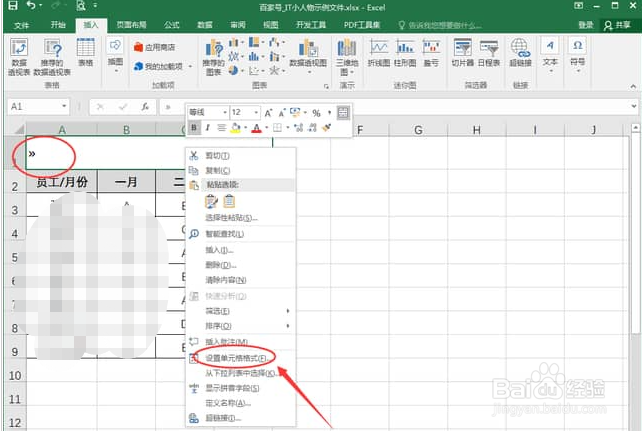Click the Line sparkline icon (折线图)

tap(379, 53)
